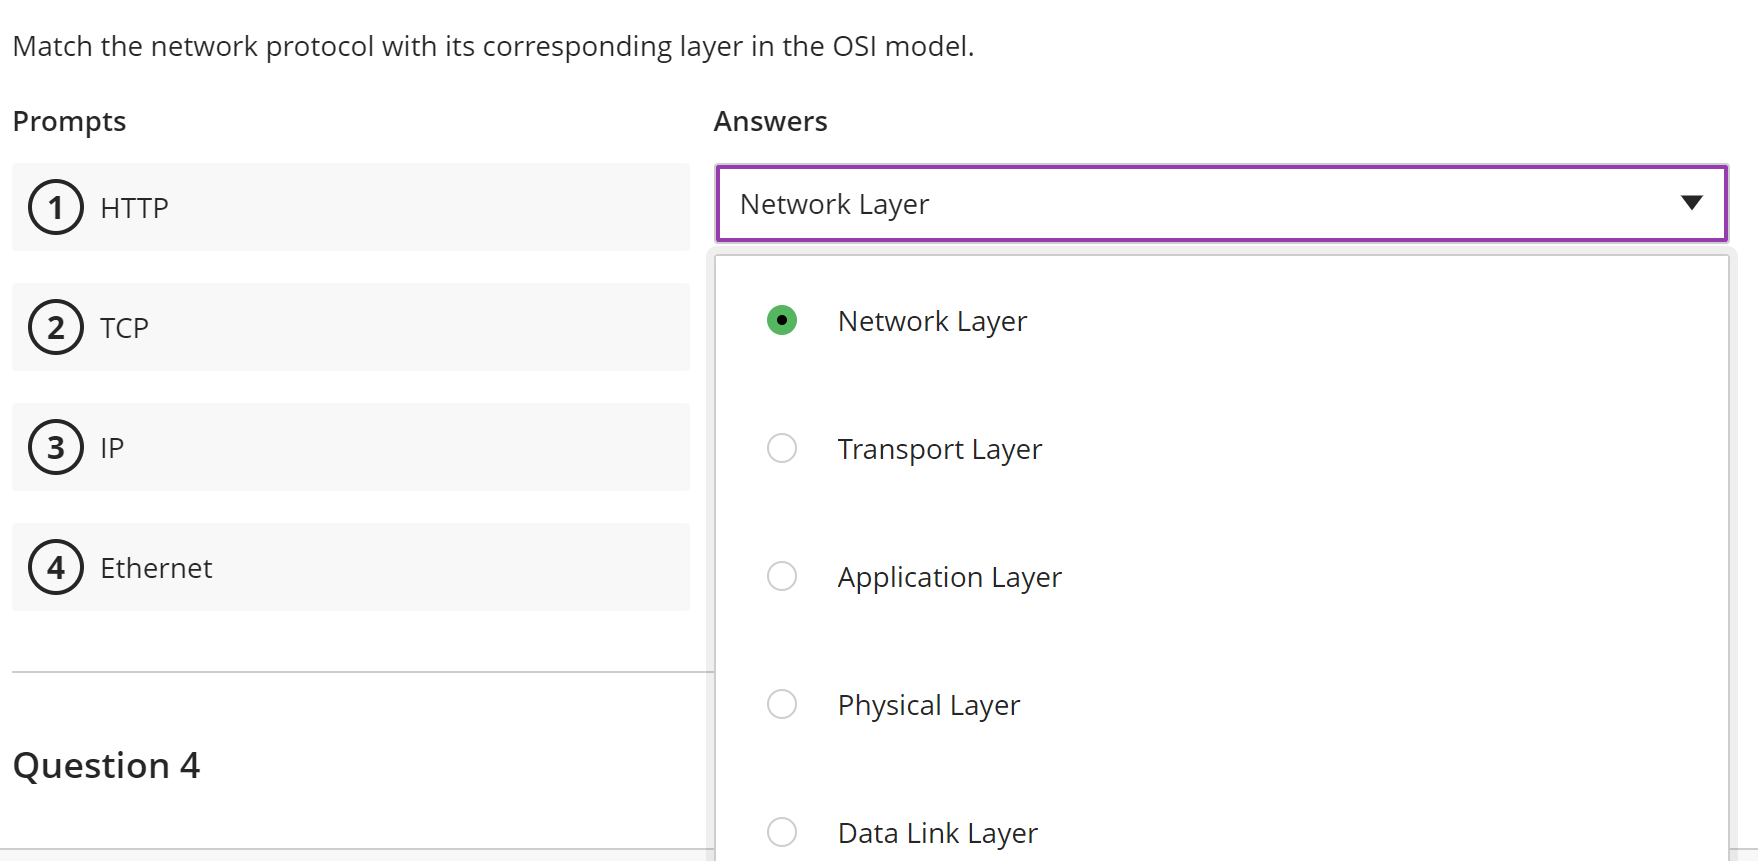The width and height of the screenshot is (1758, 861).
Task: Click the Question 4 heading
Action: pyautogui.click(x=106, y=765)
